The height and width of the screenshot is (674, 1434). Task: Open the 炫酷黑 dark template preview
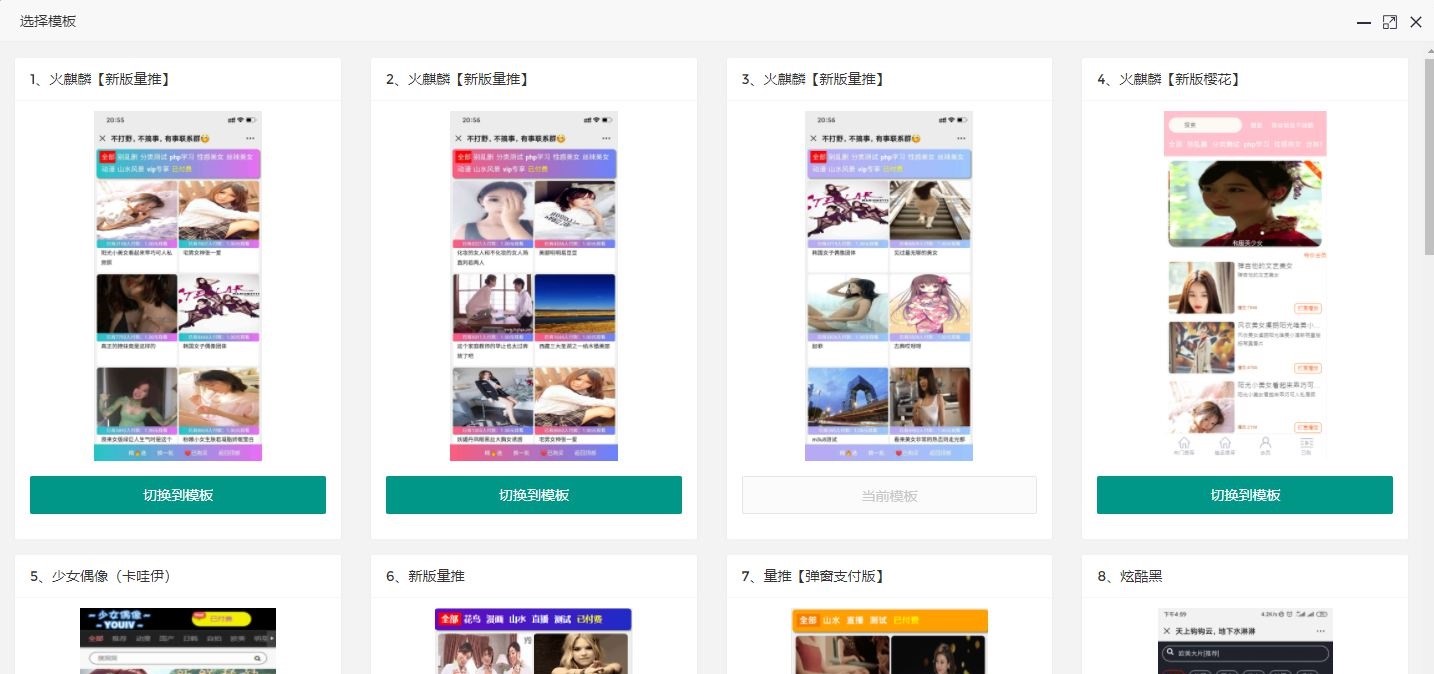(1245, 640)
